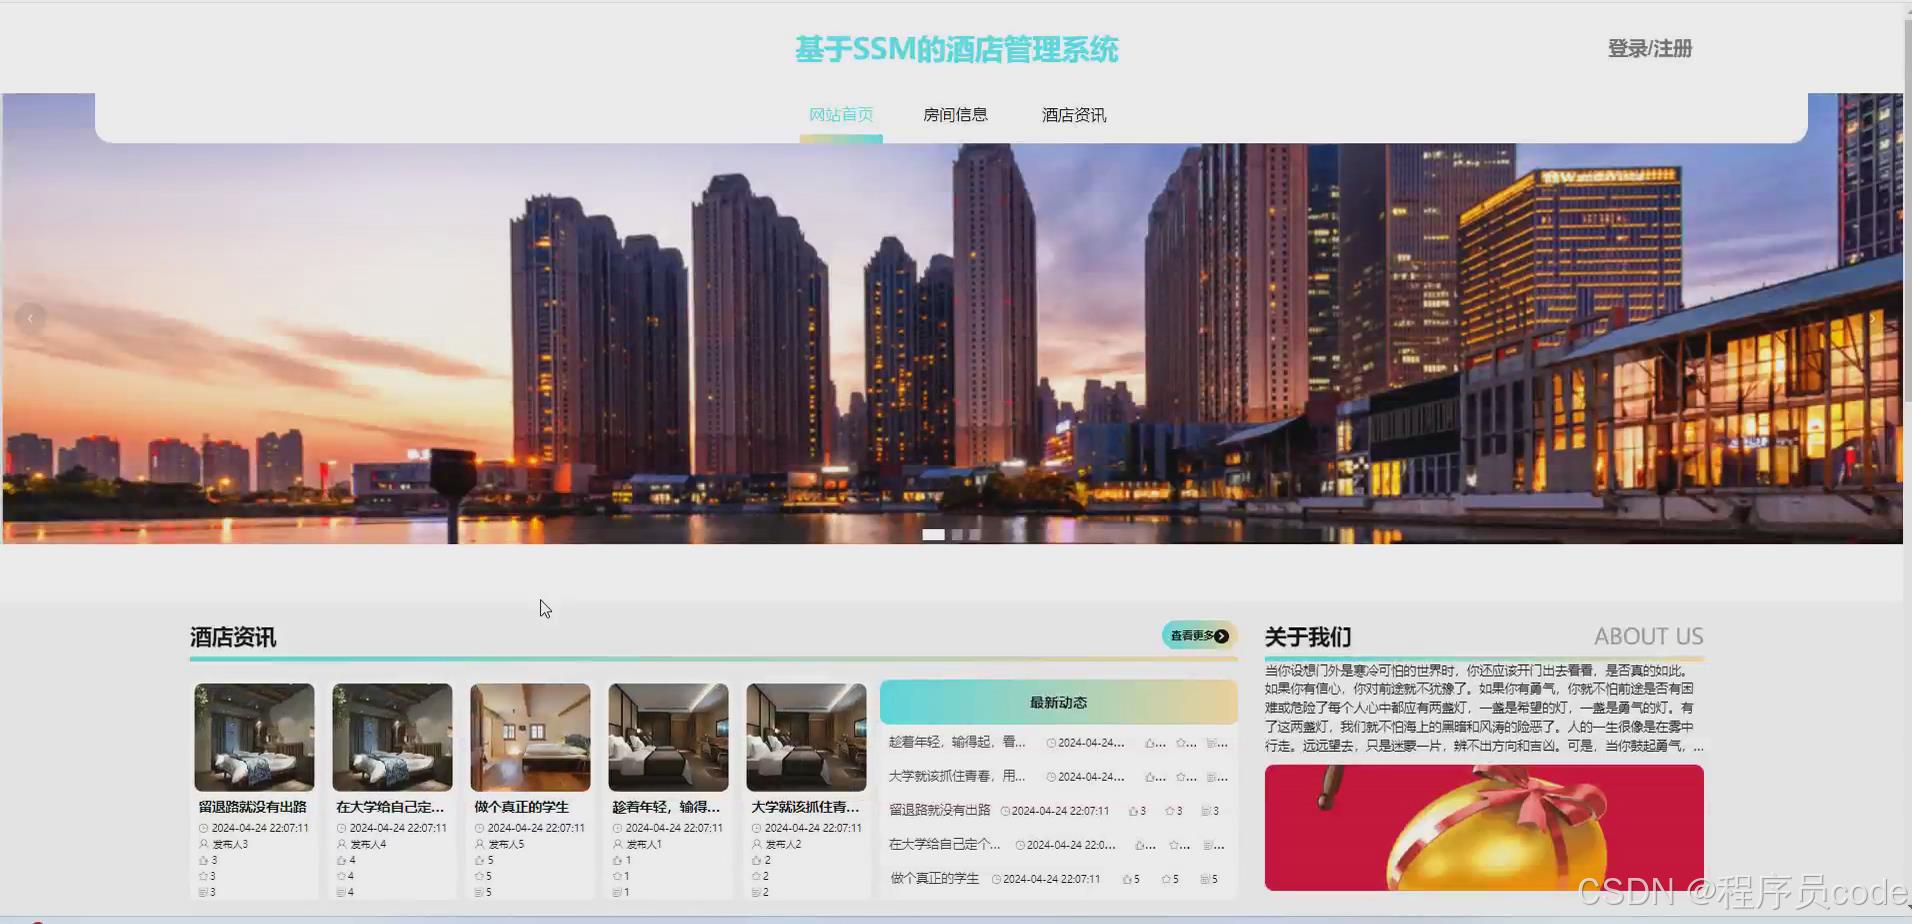1912x924 pixels.
Task: Click the comment icon on 大学就该抓住青春 card
Action: pyautogui.click(x=755, y=891)
